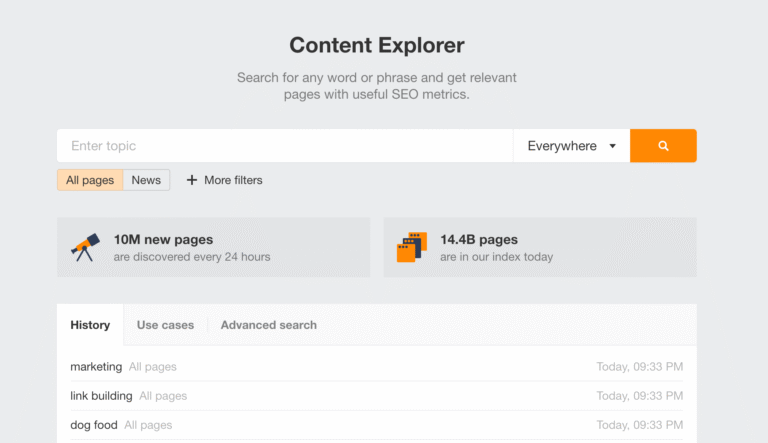Click the telescope icon
768x443 pixels.
click(85, 247)
